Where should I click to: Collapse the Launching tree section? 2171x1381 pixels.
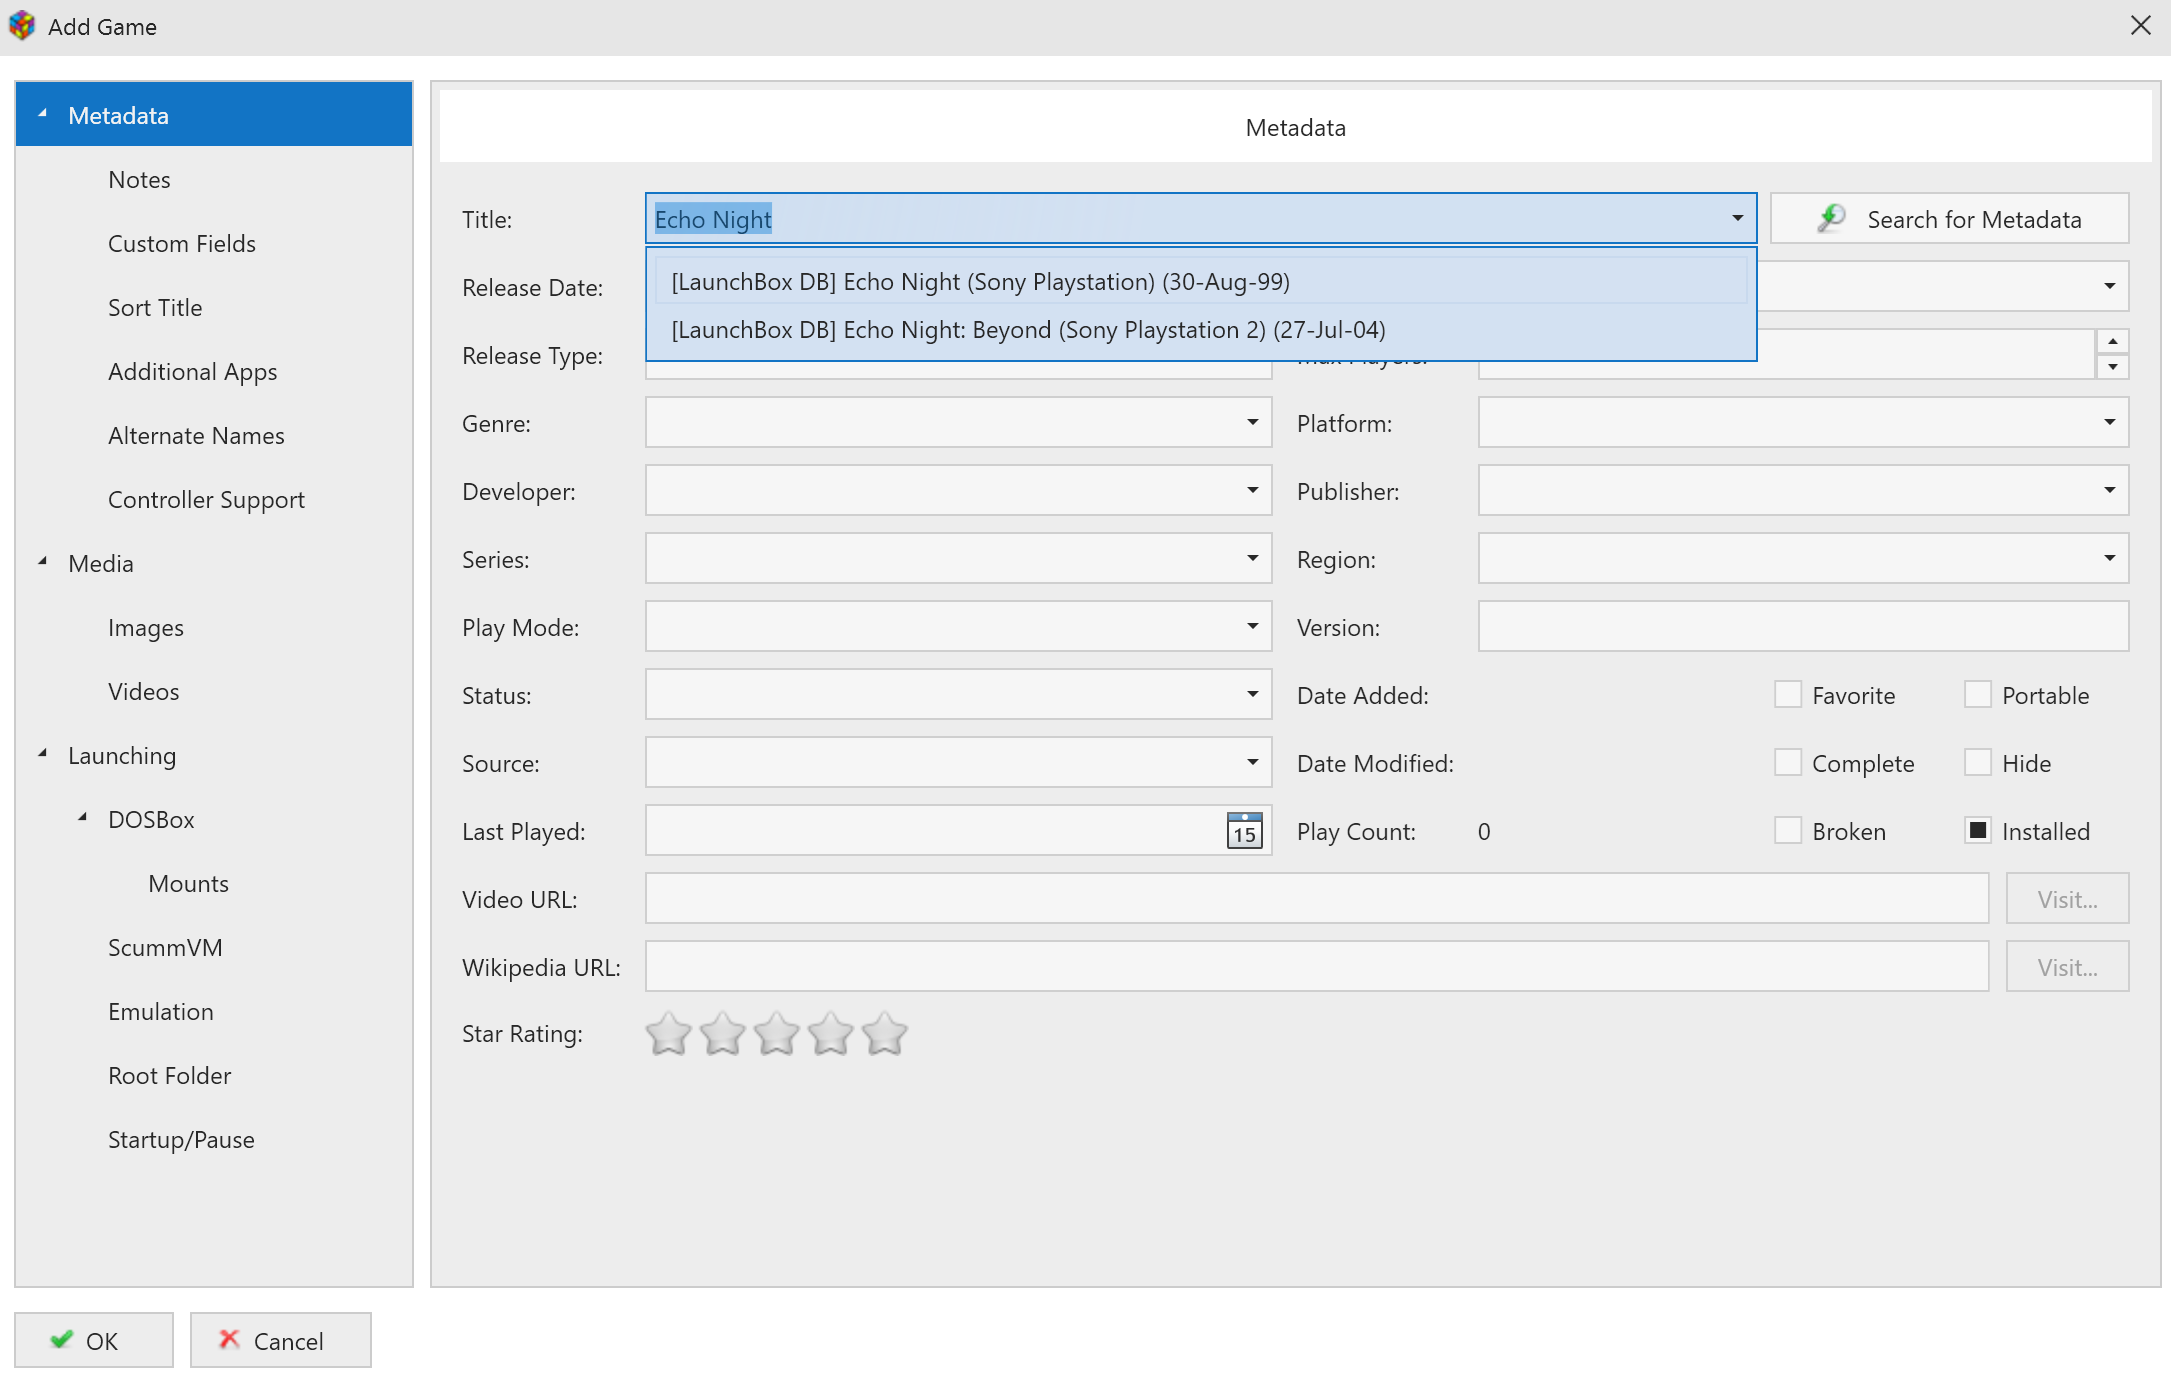click(x=43, y=754)
